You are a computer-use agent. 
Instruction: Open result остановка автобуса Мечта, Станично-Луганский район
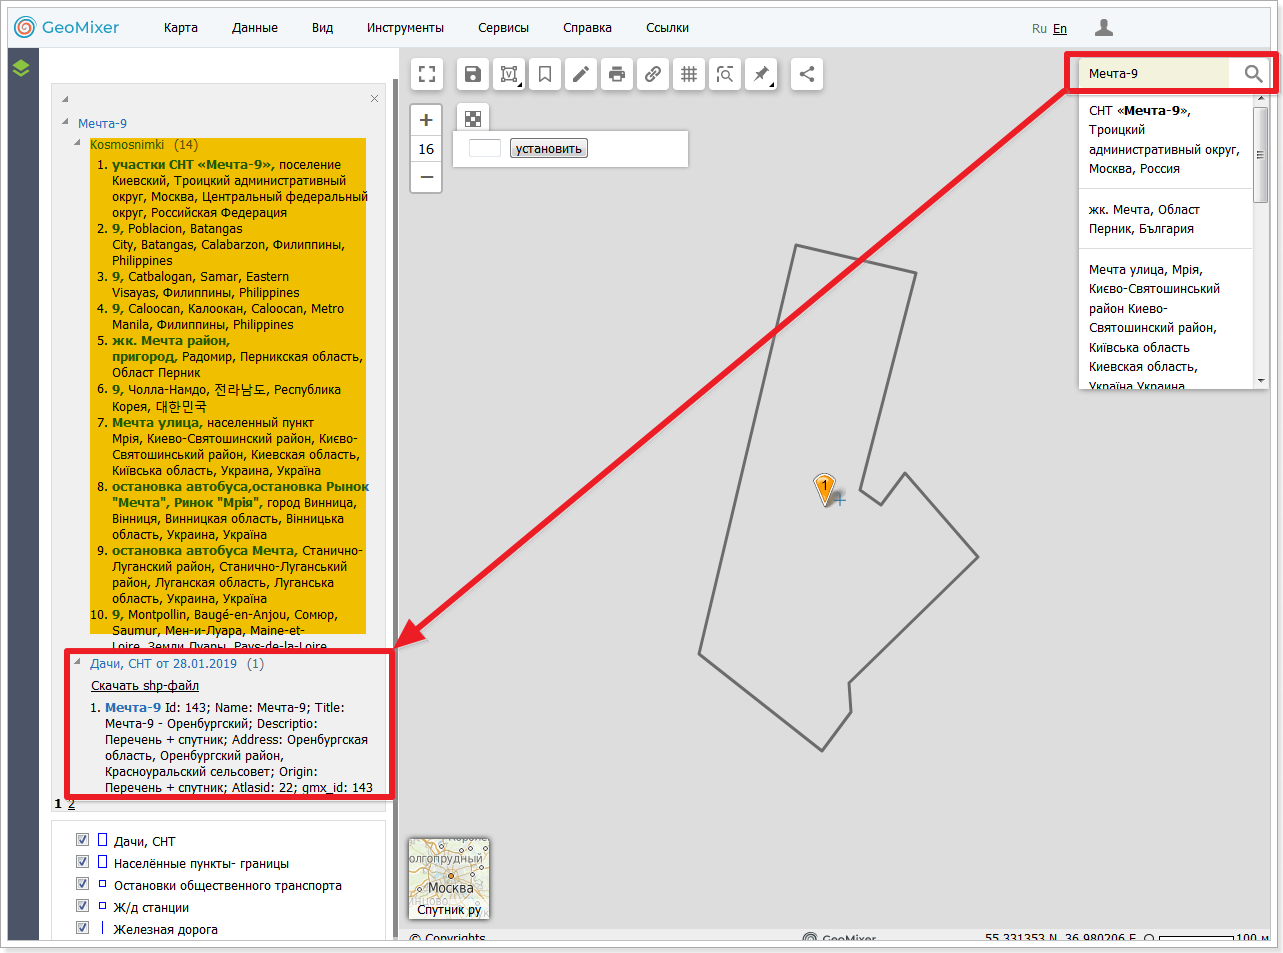click(203, 551)
